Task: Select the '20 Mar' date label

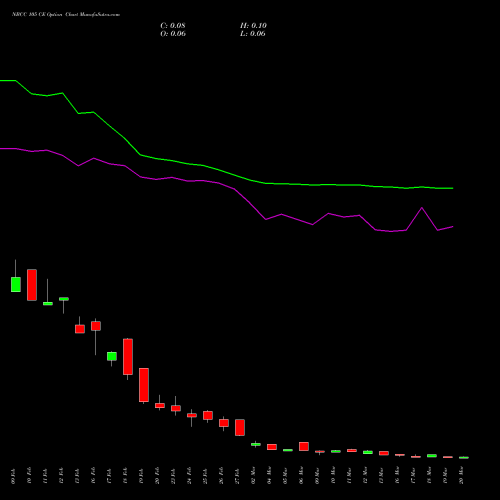Action: point(461,476)
